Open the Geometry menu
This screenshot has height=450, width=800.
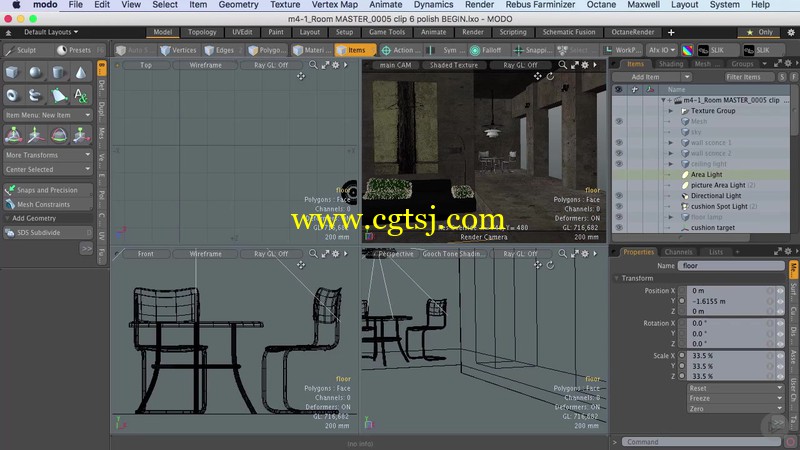(x=238, y=5)
